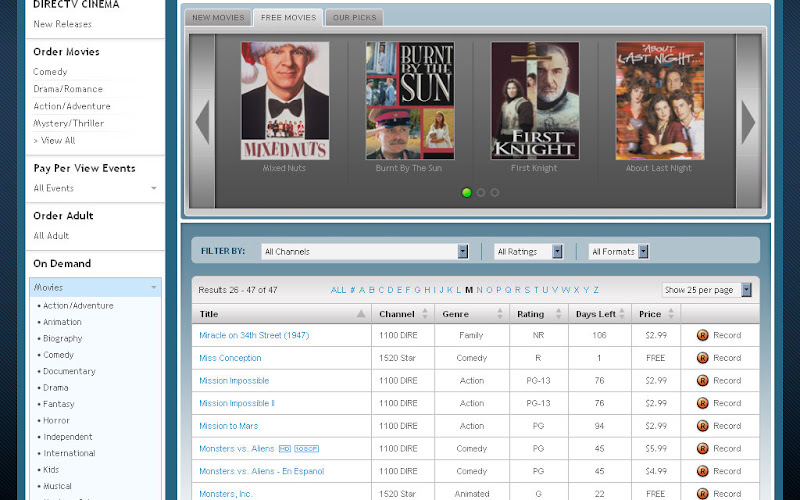
Task: Select Documentary in On Demand list
Action: point(69,371)
